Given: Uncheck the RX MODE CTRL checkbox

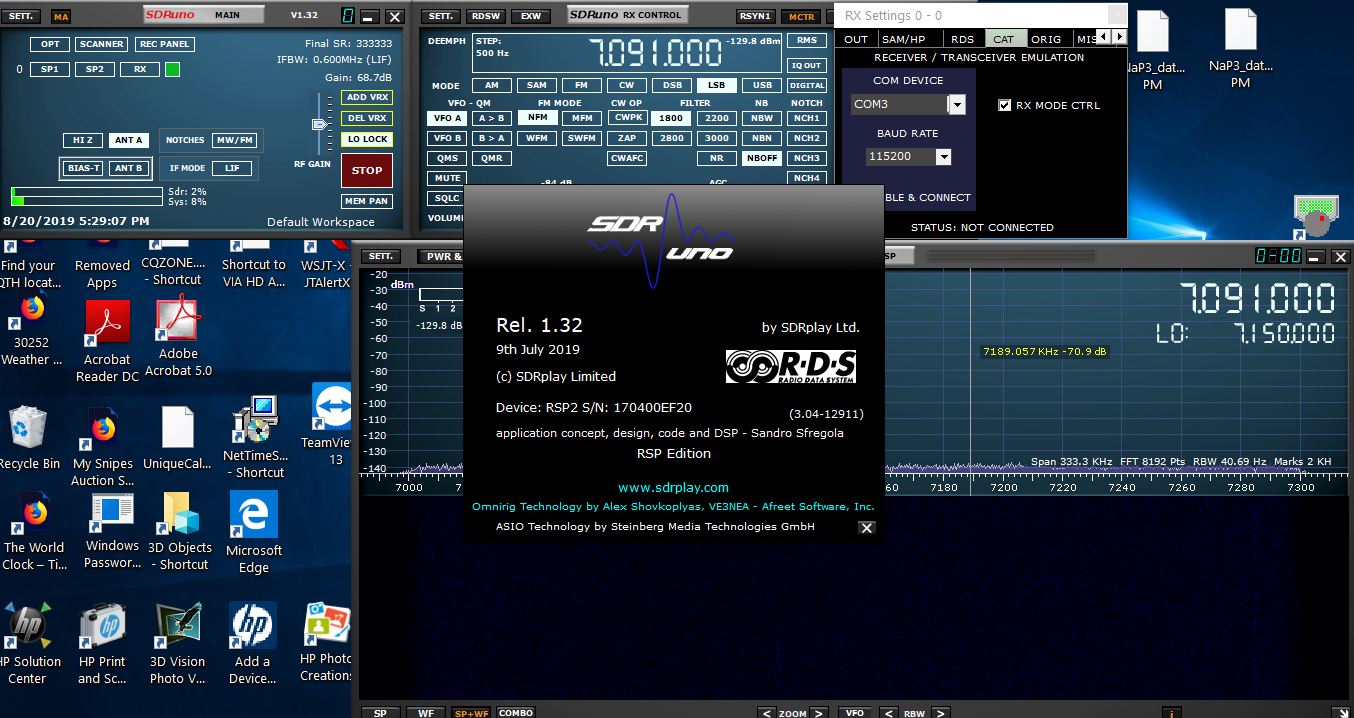Looking at the screenshot, I should coord(1005,105).
